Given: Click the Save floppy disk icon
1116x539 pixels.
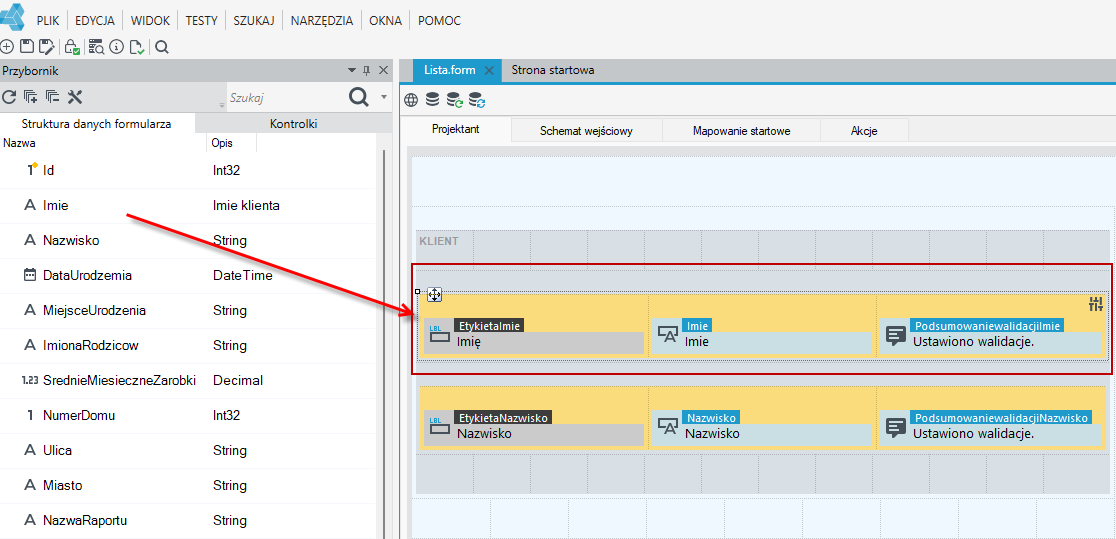Looking at the screenshot, I should (x=26, y=47).
